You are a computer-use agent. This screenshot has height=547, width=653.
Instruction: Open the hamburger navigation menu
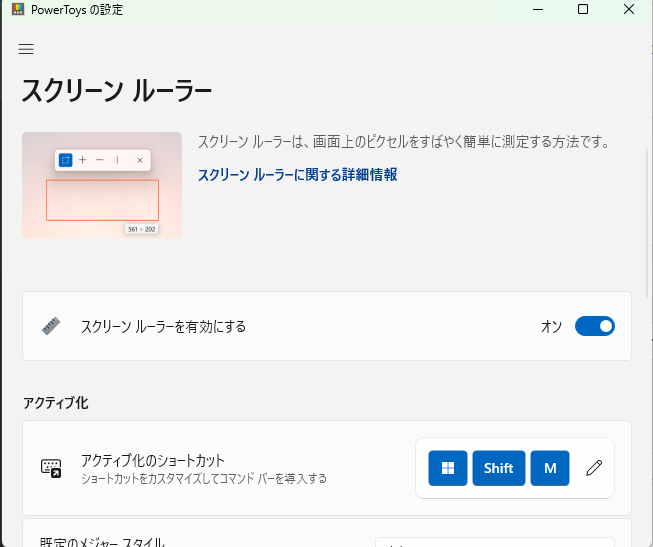pyautogui.click(x=26, y=49)
